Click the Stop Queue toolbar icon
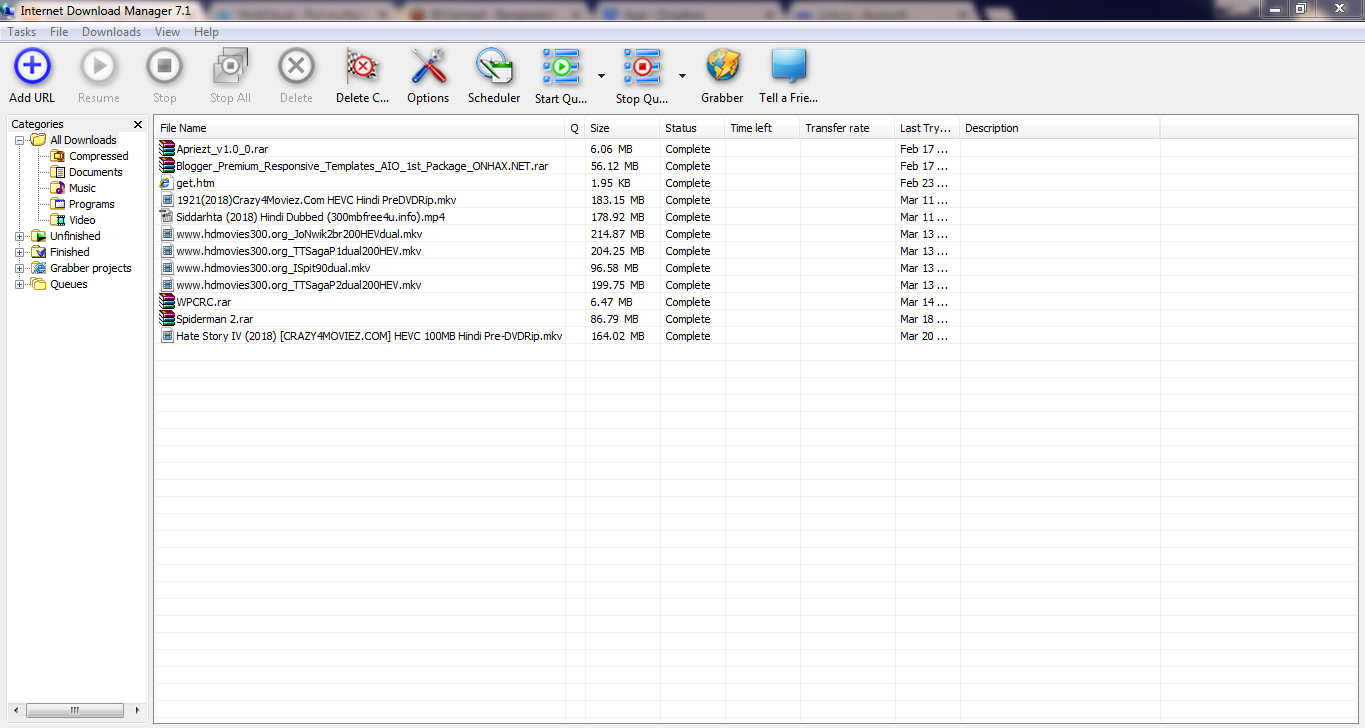 coord(641,68)
